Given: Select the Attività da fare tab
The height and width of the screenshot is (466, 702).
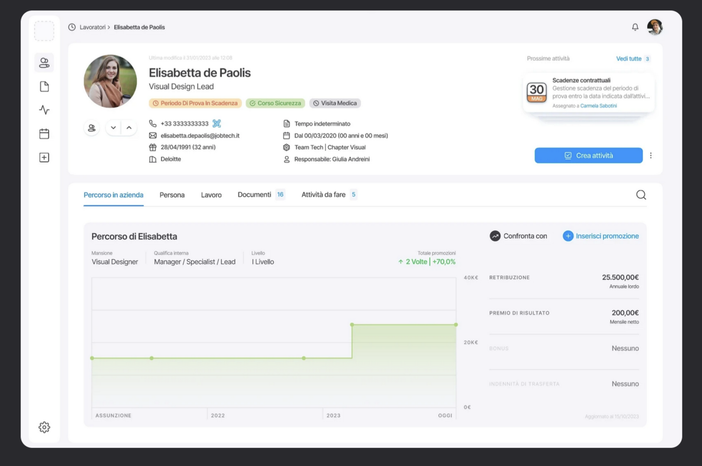Looking at the screenshot, I should click(323, 195).
